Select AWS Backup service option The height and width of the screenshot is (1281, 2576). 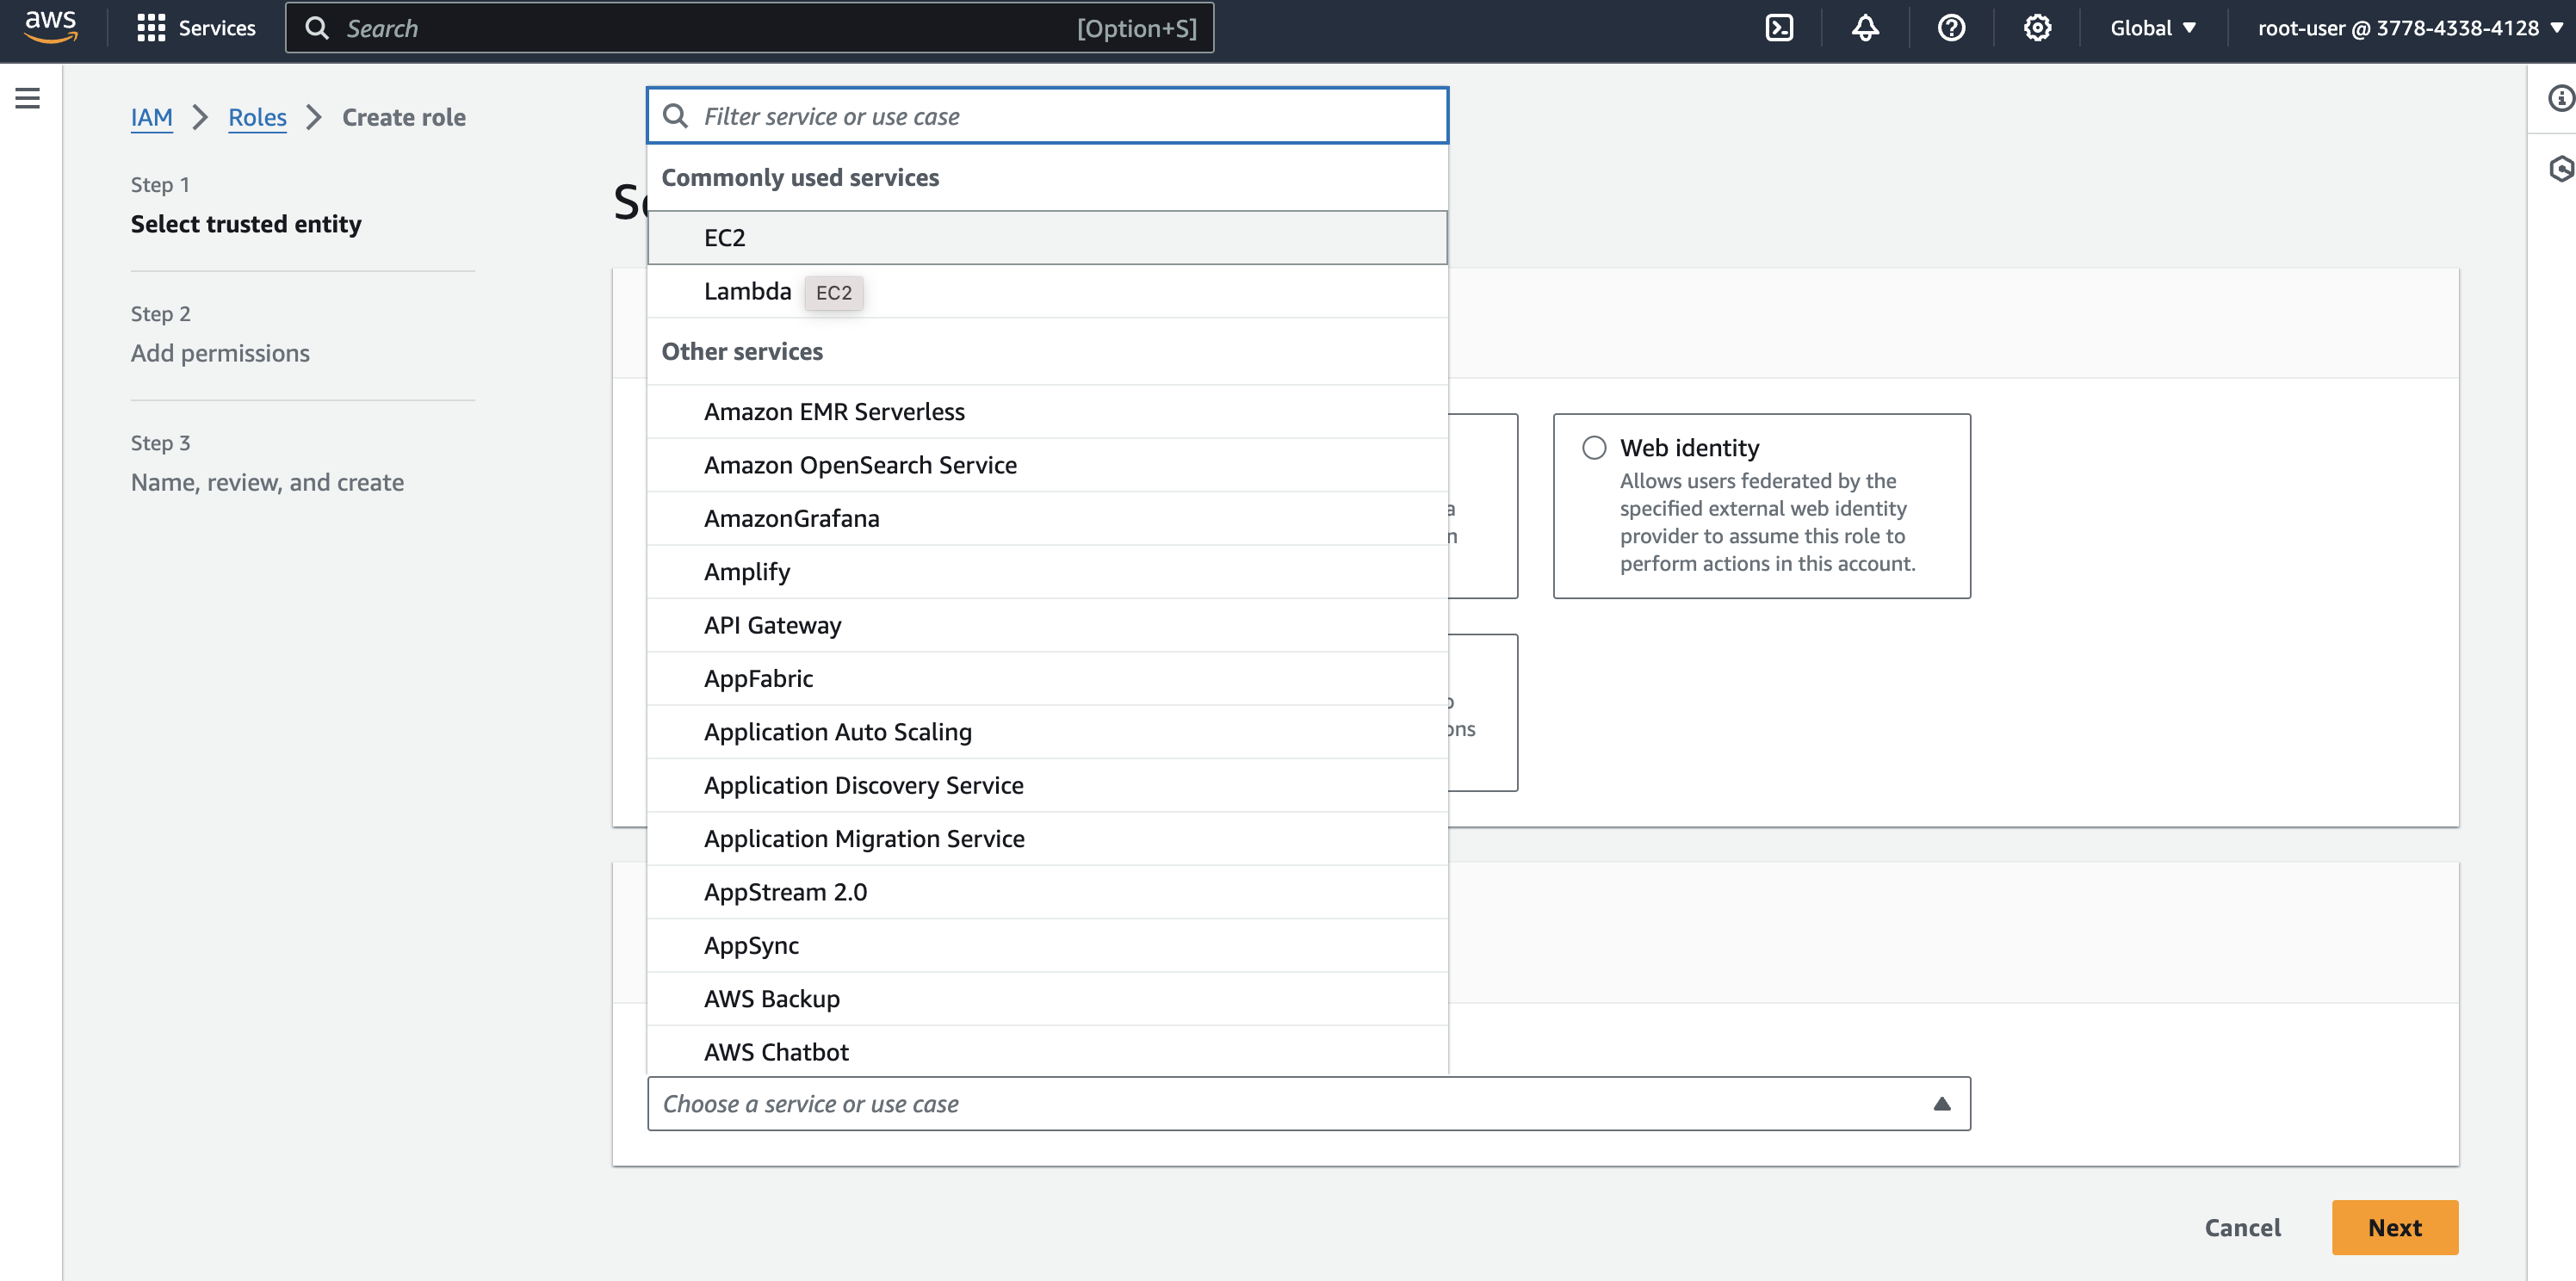pos(771,998)
